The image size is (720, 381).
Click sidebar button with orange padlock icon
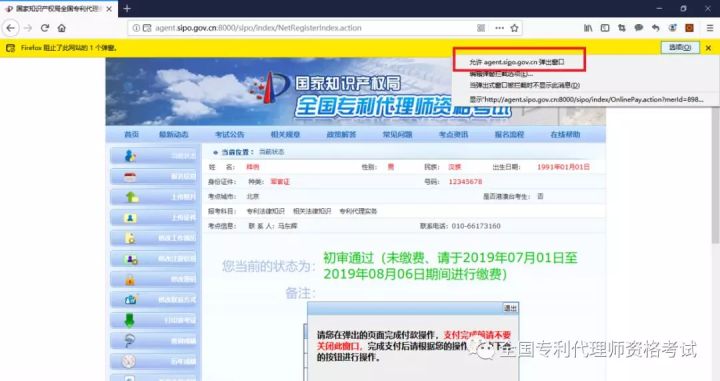(x=153, y=279)
